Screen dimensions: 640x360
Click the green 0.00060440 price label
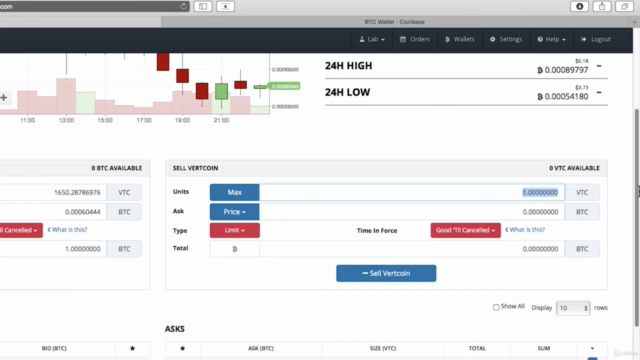pos(284,86)
